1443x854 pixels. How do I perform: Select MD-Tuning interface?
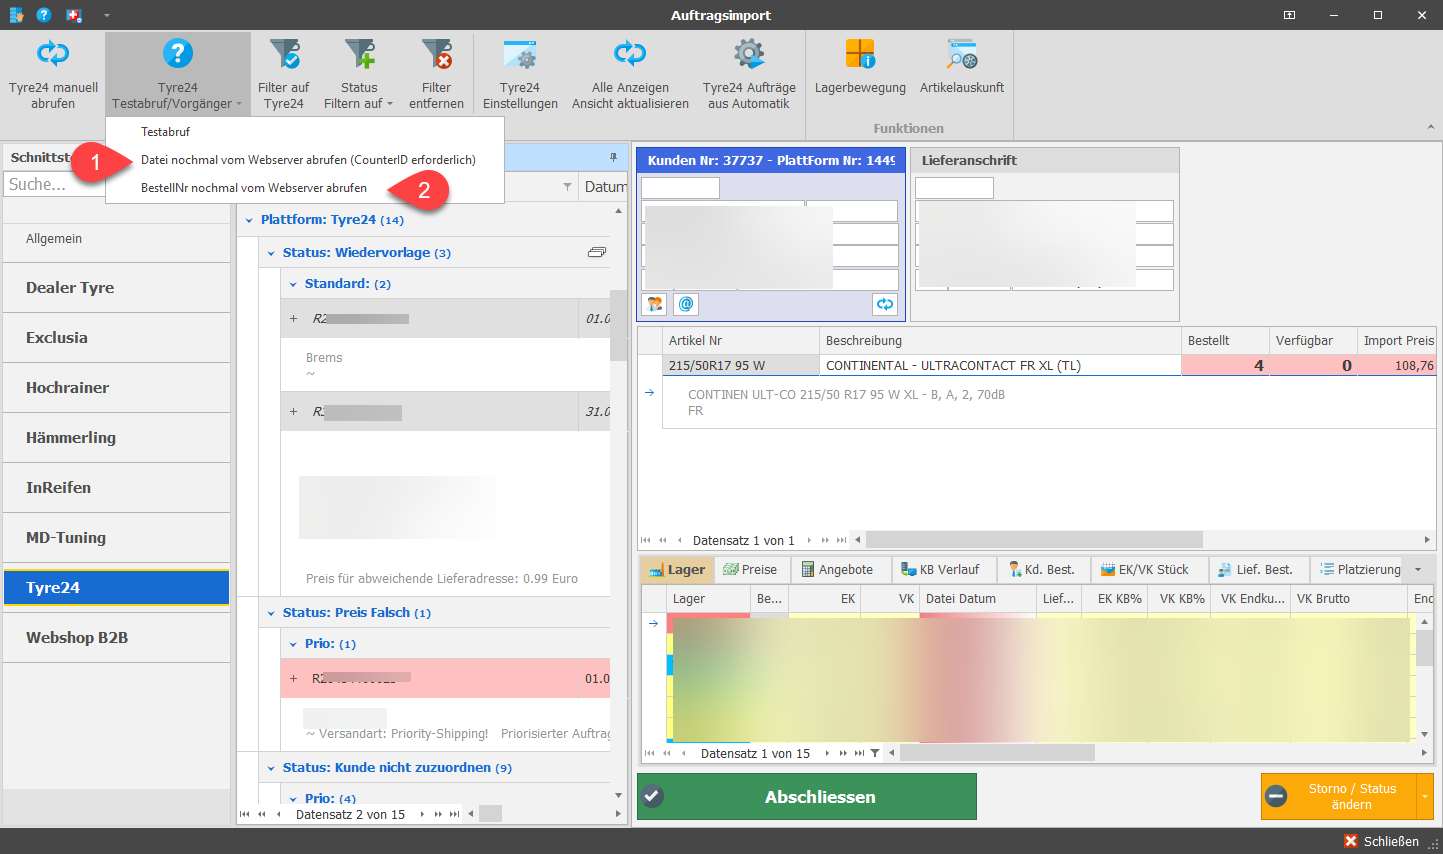[x=116, y=538]
